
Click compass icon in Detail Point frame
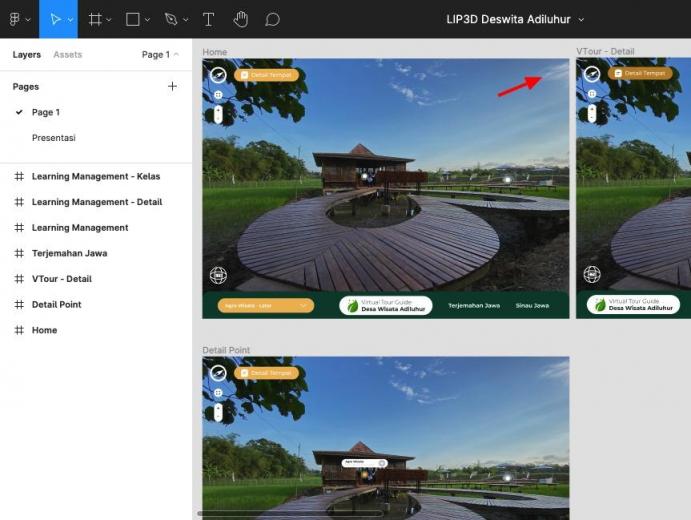click(218, 373)
